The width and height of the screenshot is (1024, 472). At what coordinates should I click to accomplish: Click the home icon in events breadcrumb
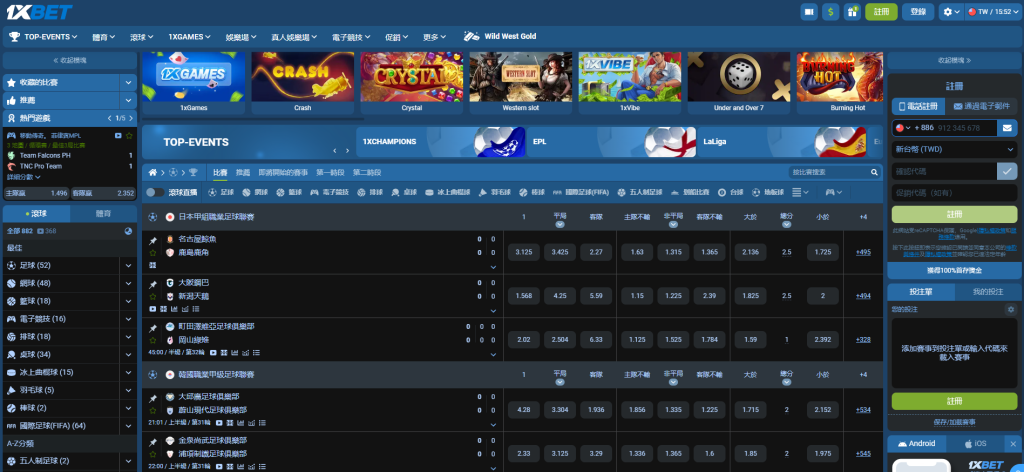[x=153, y=172]
